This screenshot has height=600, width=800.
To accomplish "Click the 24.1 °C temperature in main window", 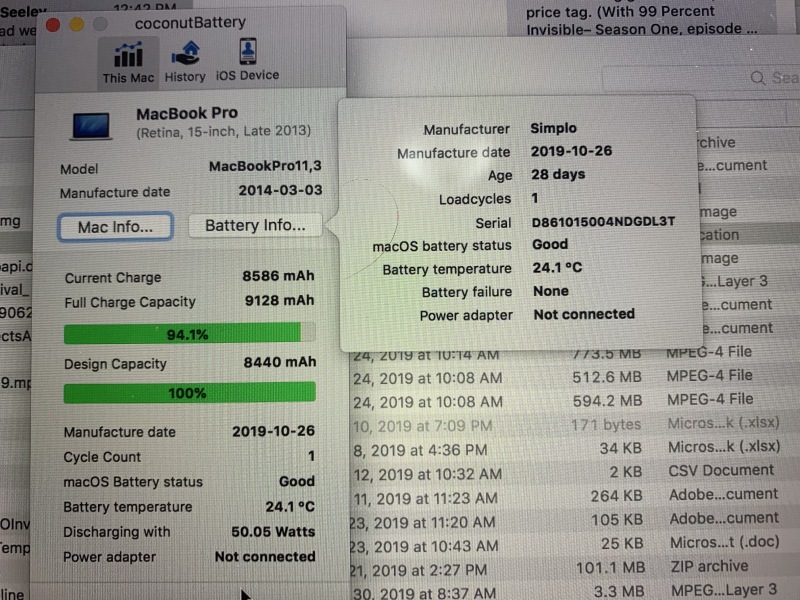I will pyautogui.click(x=290, y=507).
